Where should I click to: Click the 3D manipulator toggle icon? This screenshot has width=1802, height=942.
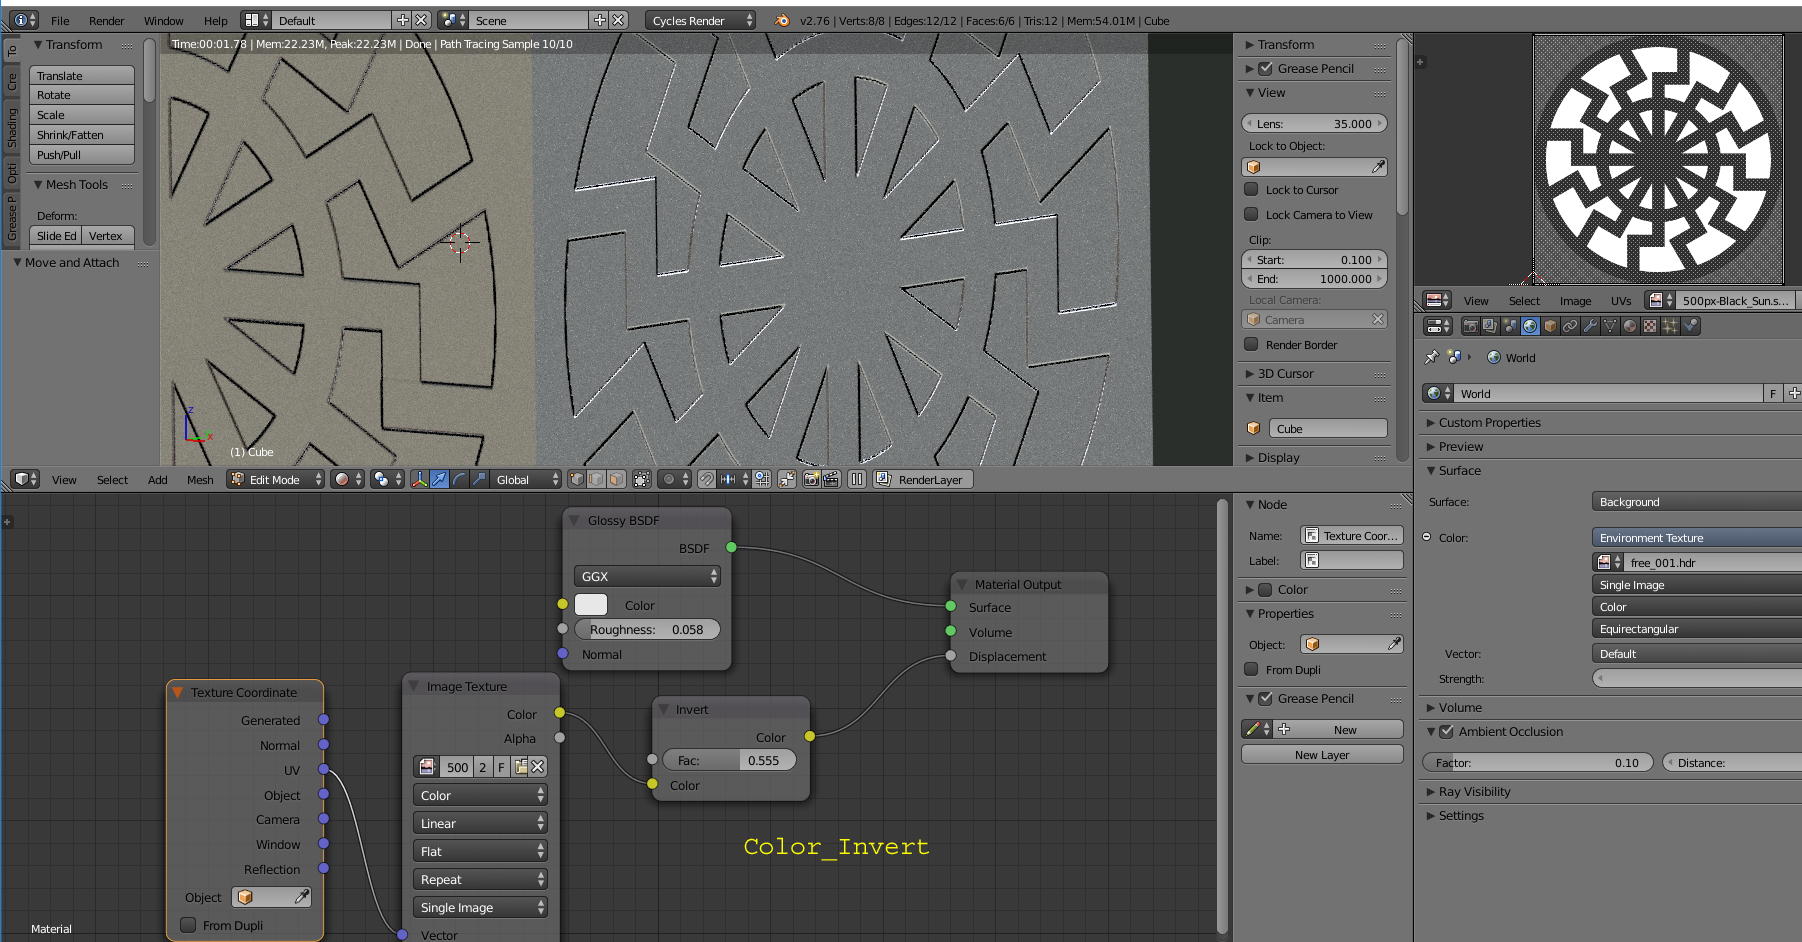click(x=419, y=480)
